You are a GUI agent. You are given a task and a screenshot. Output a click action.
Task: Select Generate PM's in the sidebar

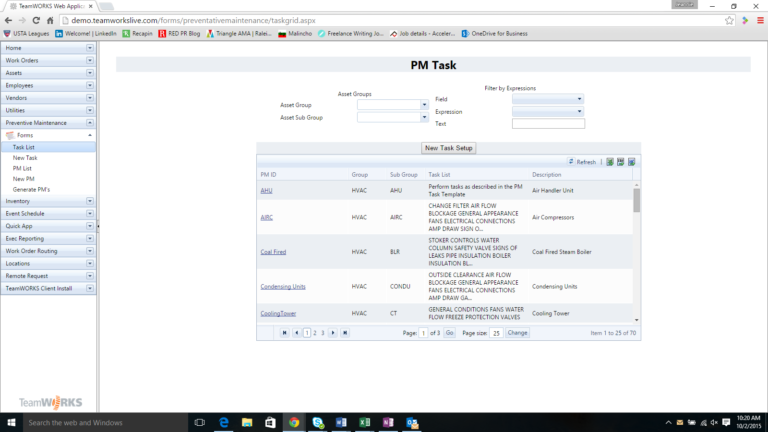pos(31,190)
